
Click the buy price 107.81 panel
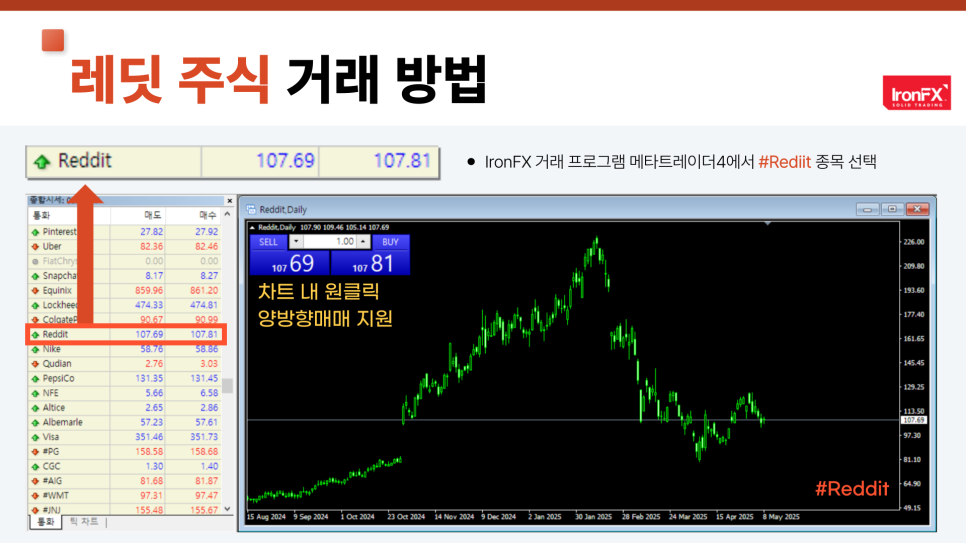370,263
